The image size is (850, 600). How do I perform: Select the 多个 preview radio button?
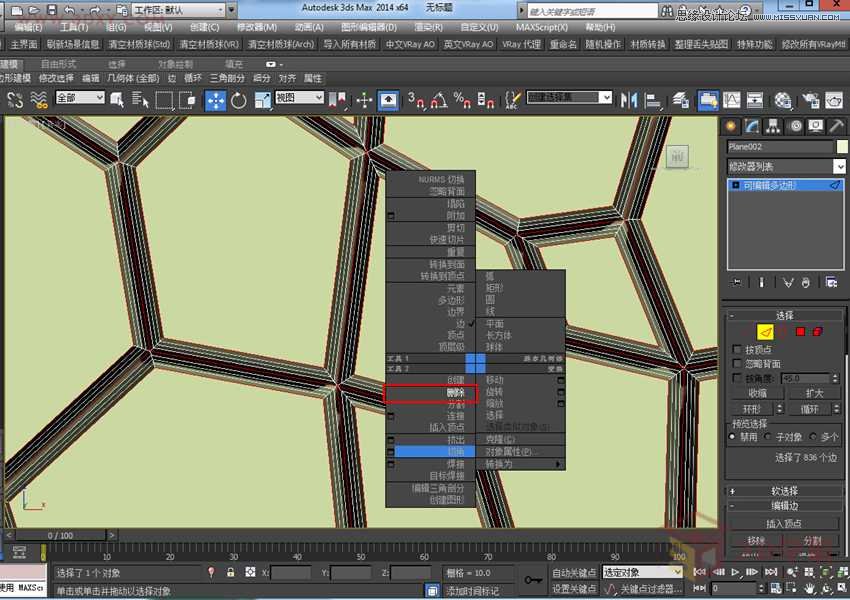click(x=813, y=436)
